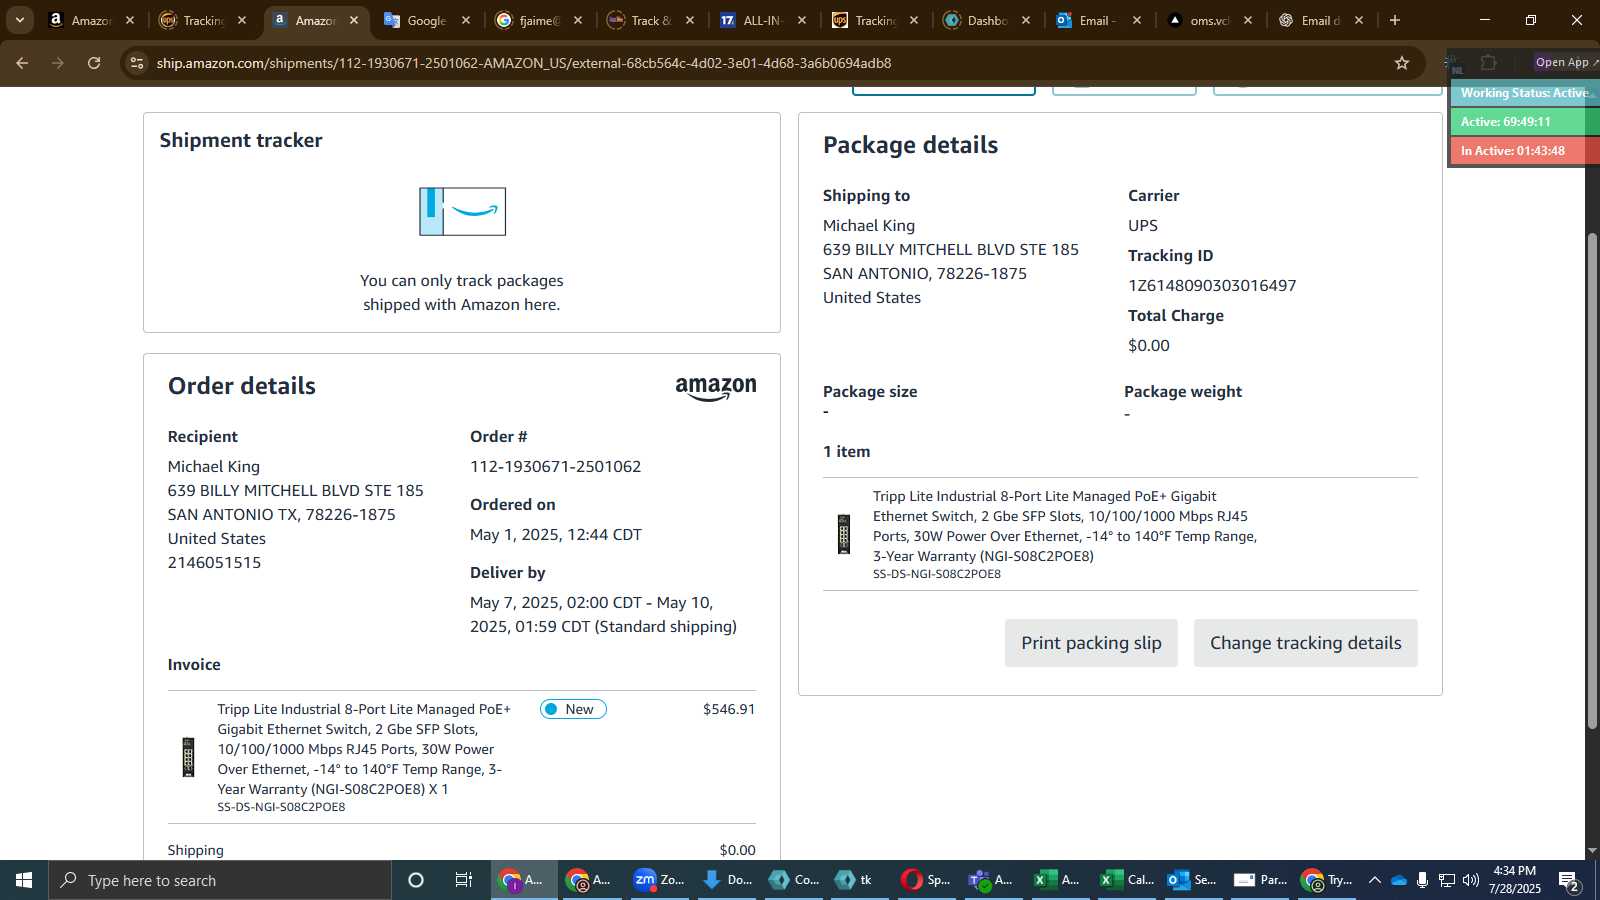The width and height of the screenshot is (1600, 900).
Task: Click tracking ID 1Z6148090303016497
Action: coord(1212,286)
